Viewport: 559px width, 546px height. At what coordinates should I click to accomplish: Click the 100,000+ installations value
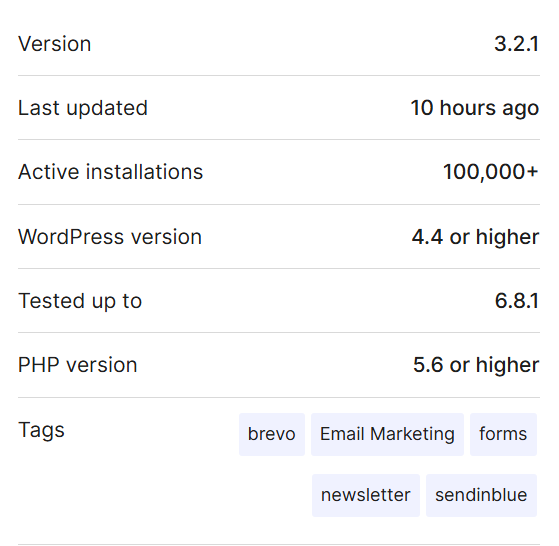(x=491, y=172)
